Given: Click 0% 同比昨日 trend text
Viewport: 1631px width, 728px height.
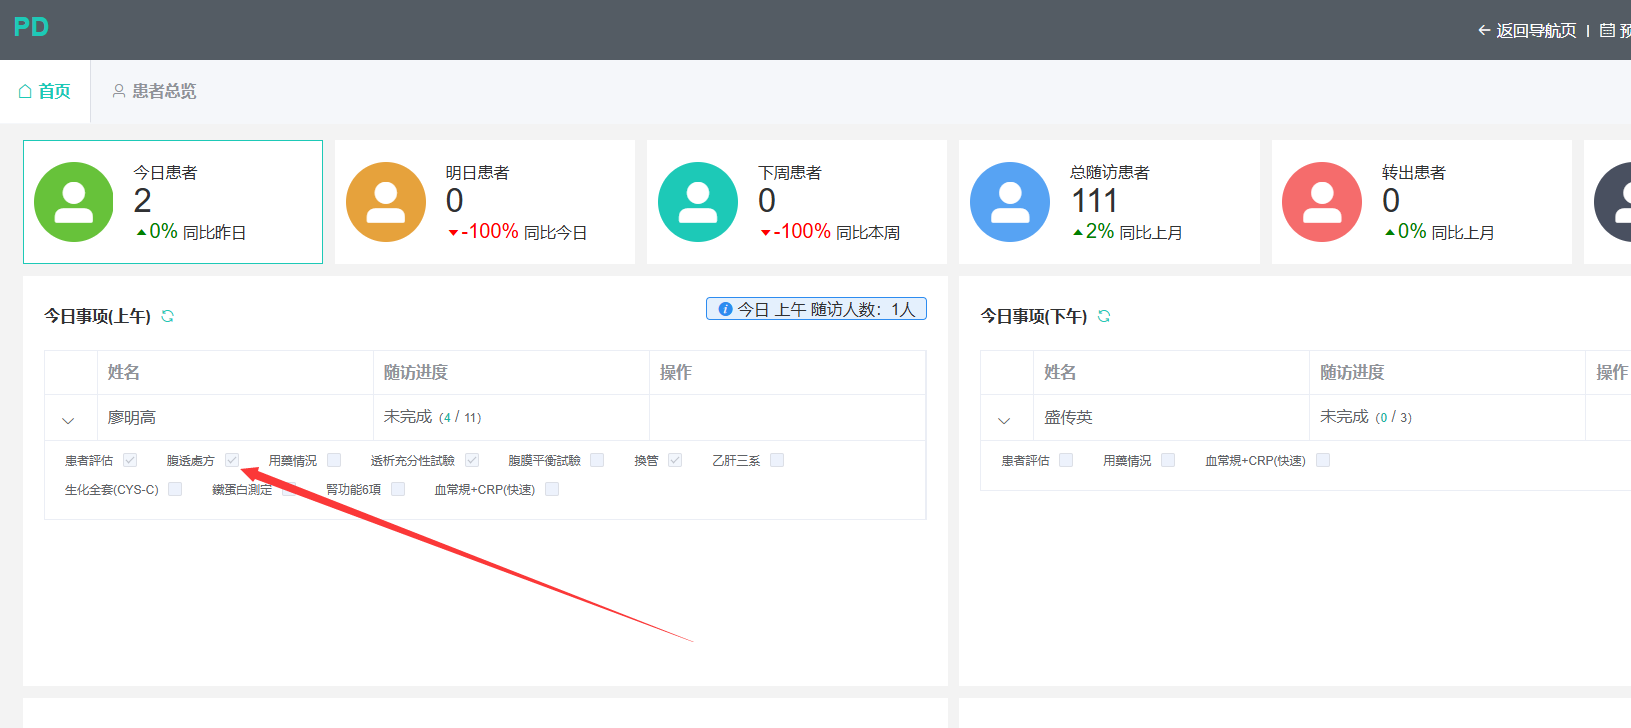Looking at the screenshot, I should pos(191,232).
